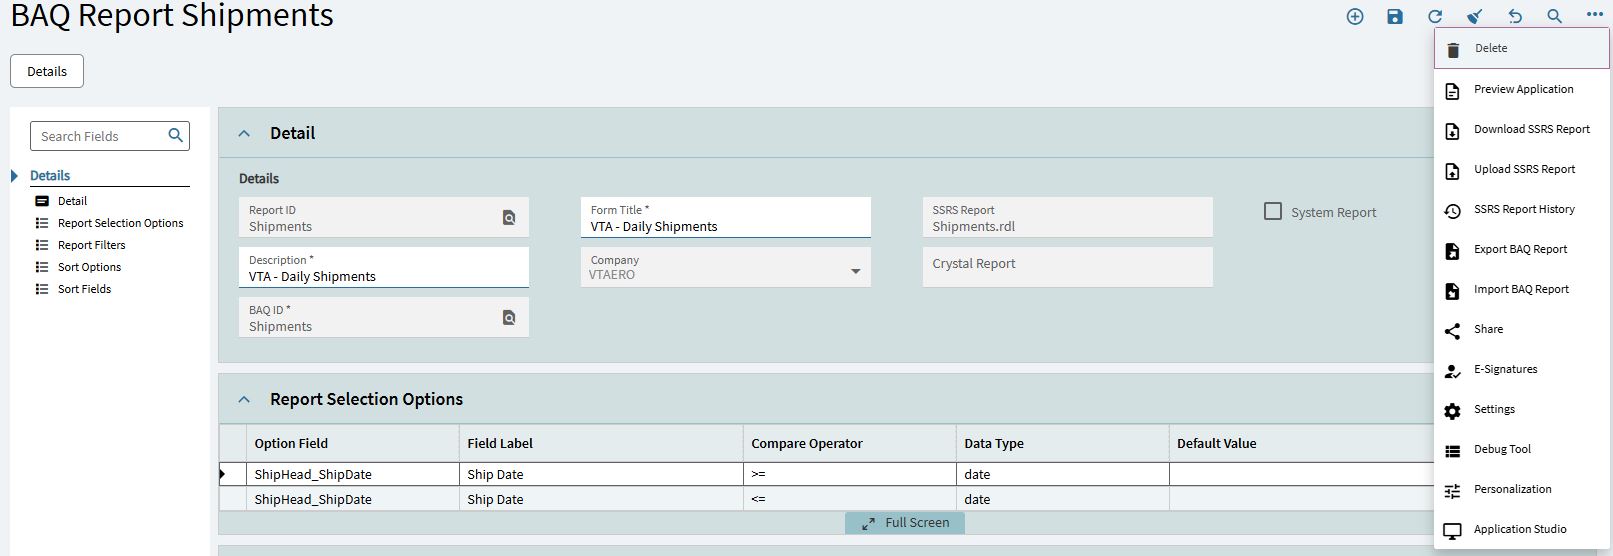The width and height of the screenshot is (1613, 556).
Task: Go to Report Filters in sidebar
Action: pos(91,245)
